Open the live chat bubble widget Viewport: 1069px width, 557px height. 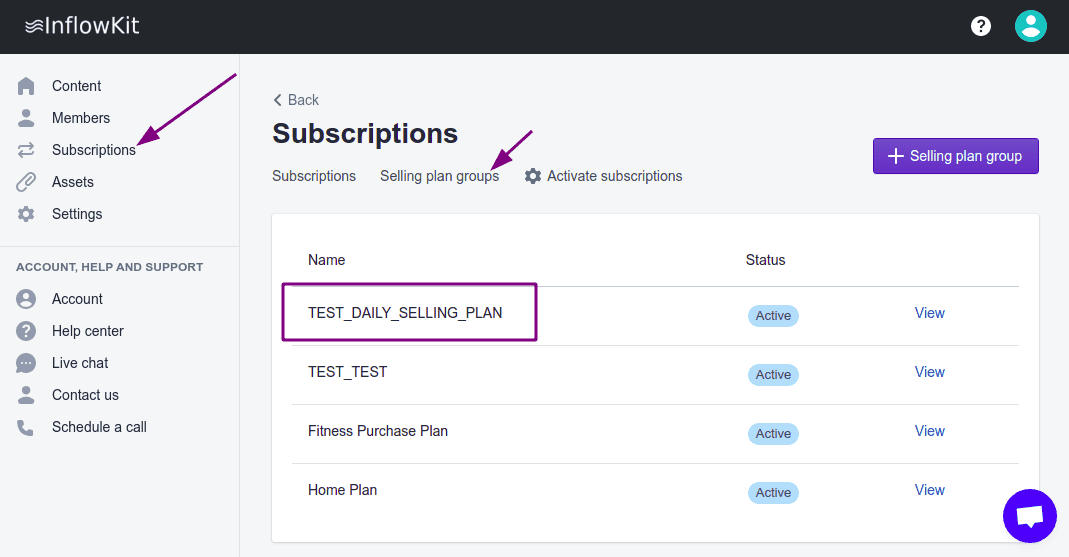pos(1029,516)
